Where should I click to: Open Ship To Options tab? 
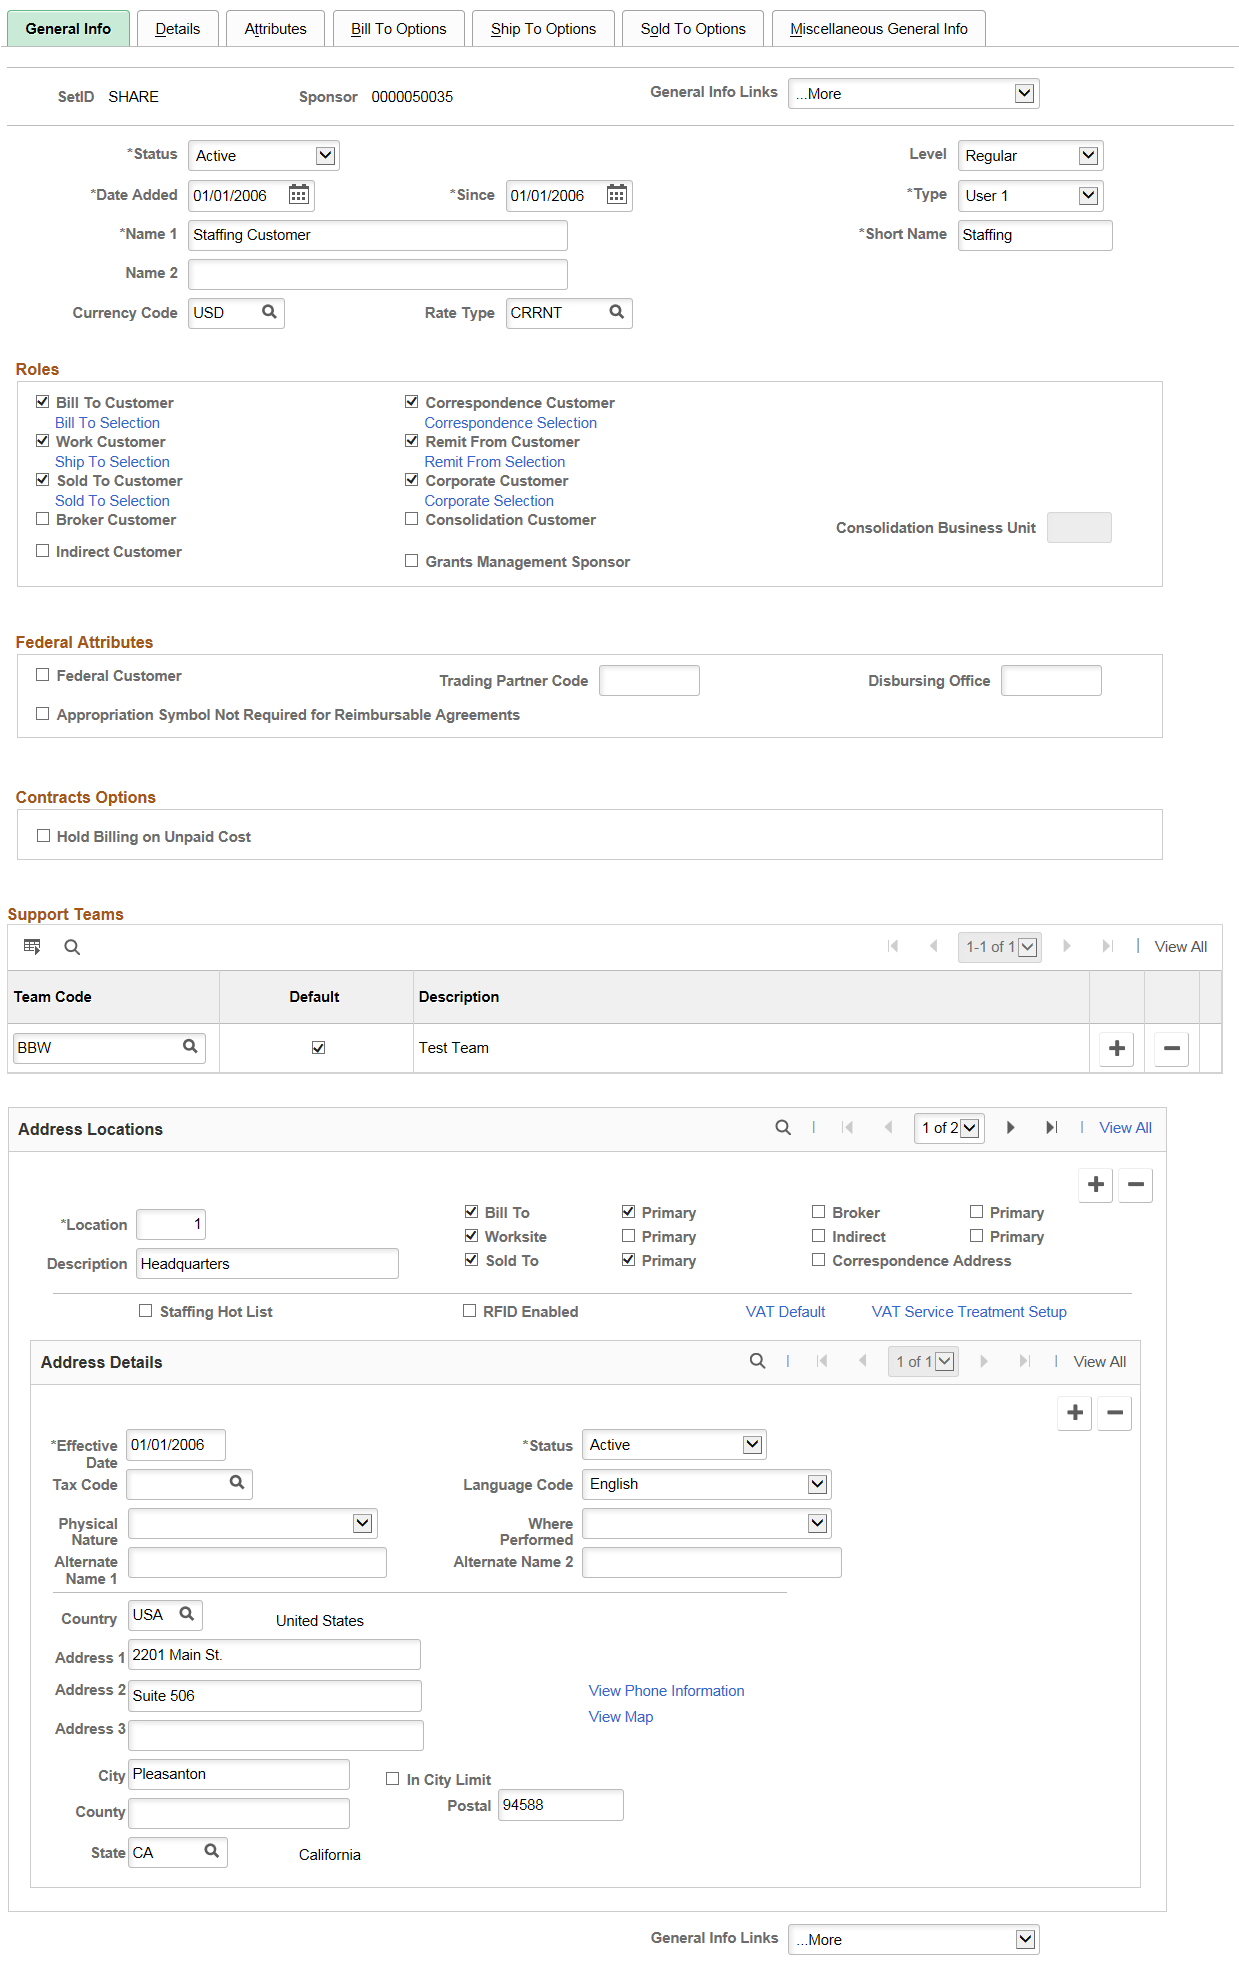coord(543,28)
